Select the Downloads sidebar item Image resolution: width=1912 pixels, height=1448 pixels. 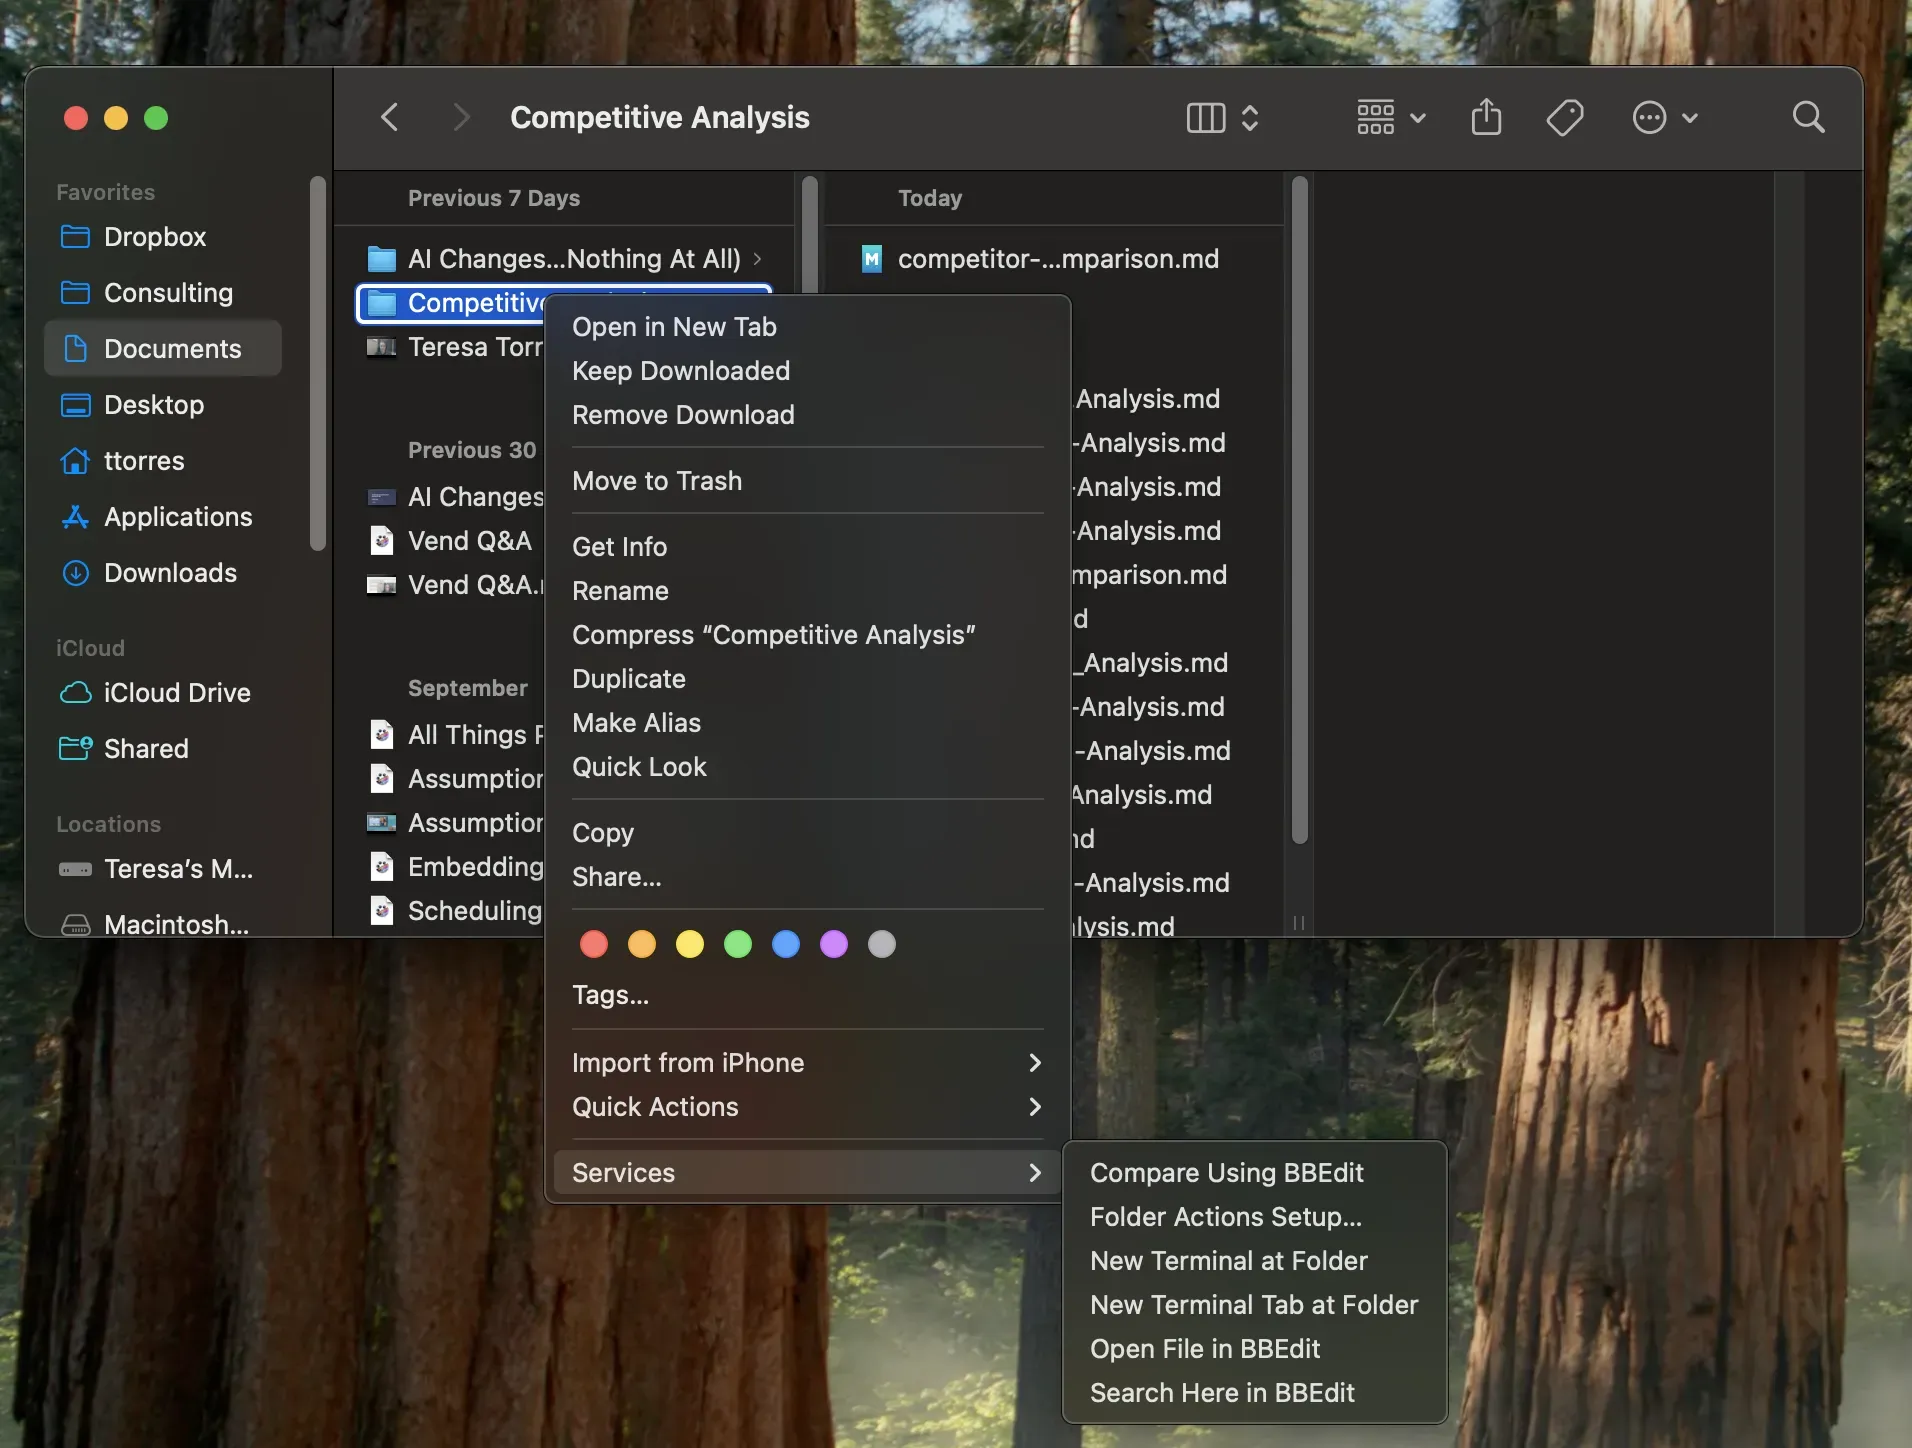tap(170, 572)
